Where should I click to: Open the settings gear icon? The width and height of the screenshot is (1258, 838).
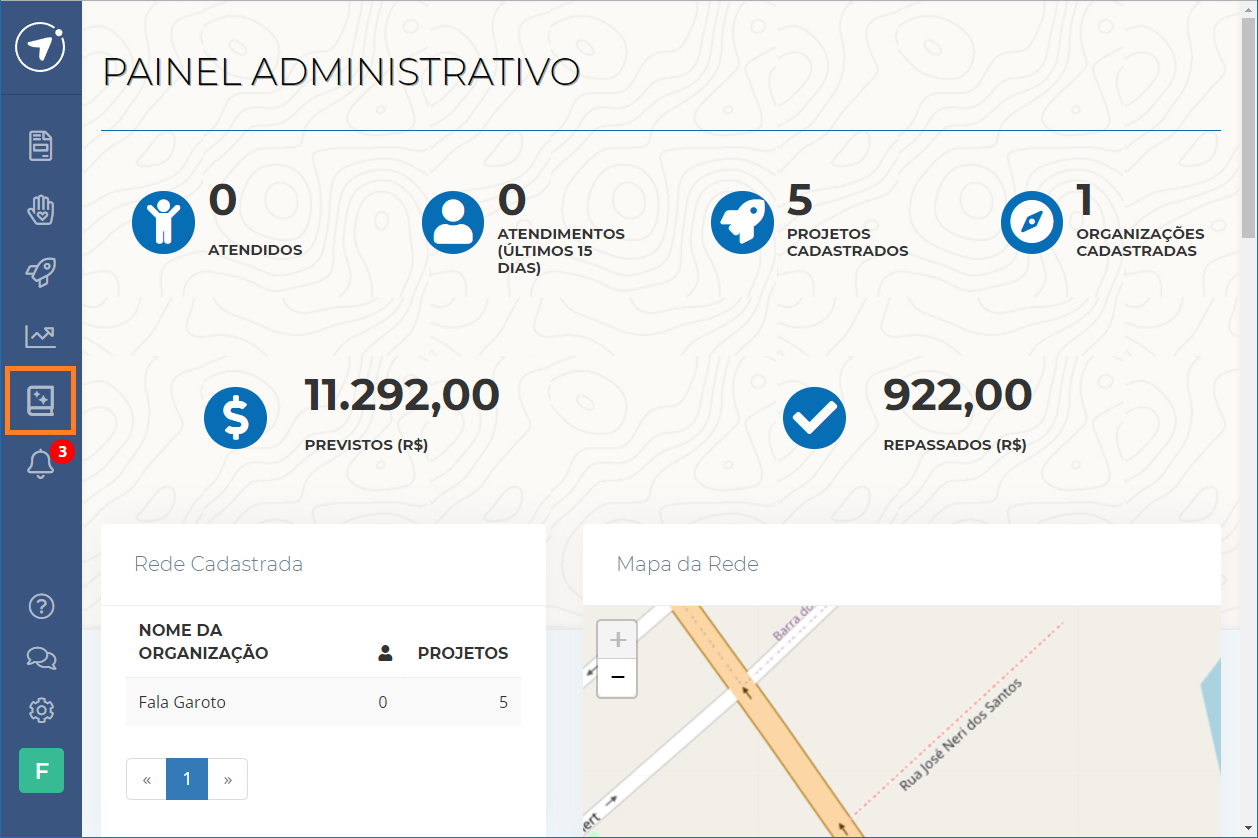(41, 710)
